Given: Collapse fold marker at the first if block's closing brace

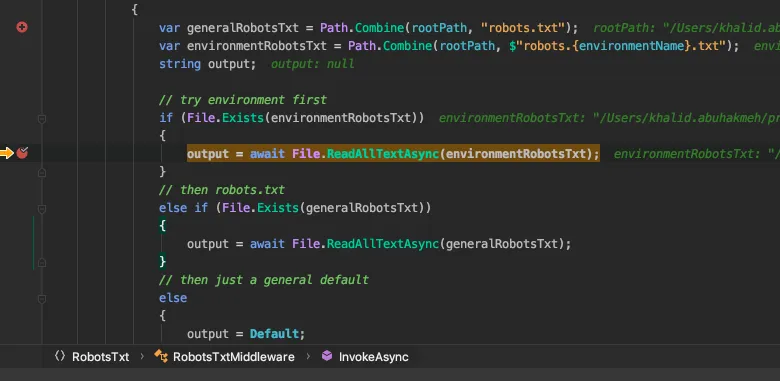Looking at the screenshot, I should coord(42,172).
